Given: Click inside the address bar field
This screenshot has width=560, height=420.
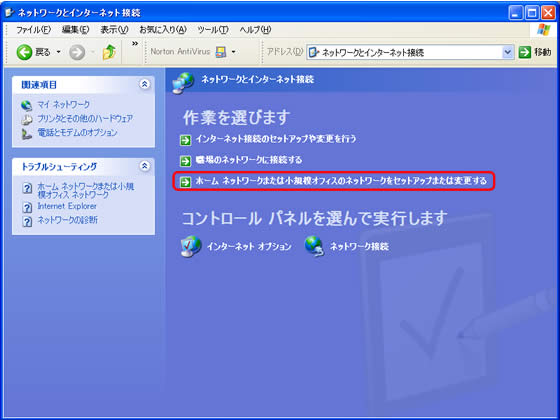Looking at the screenshot, I should tap(405, 52).
